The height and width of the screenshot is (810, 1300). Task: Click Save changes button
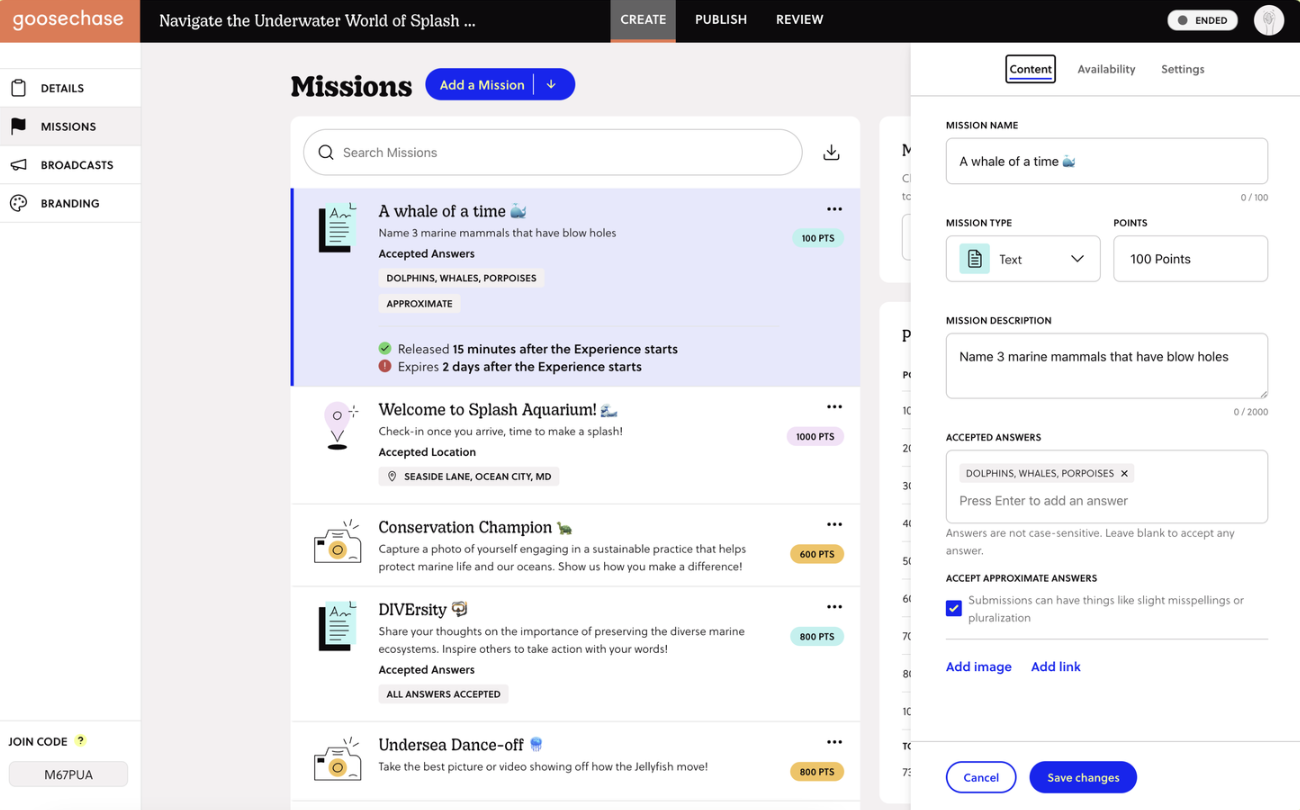tap(1083, 777)
